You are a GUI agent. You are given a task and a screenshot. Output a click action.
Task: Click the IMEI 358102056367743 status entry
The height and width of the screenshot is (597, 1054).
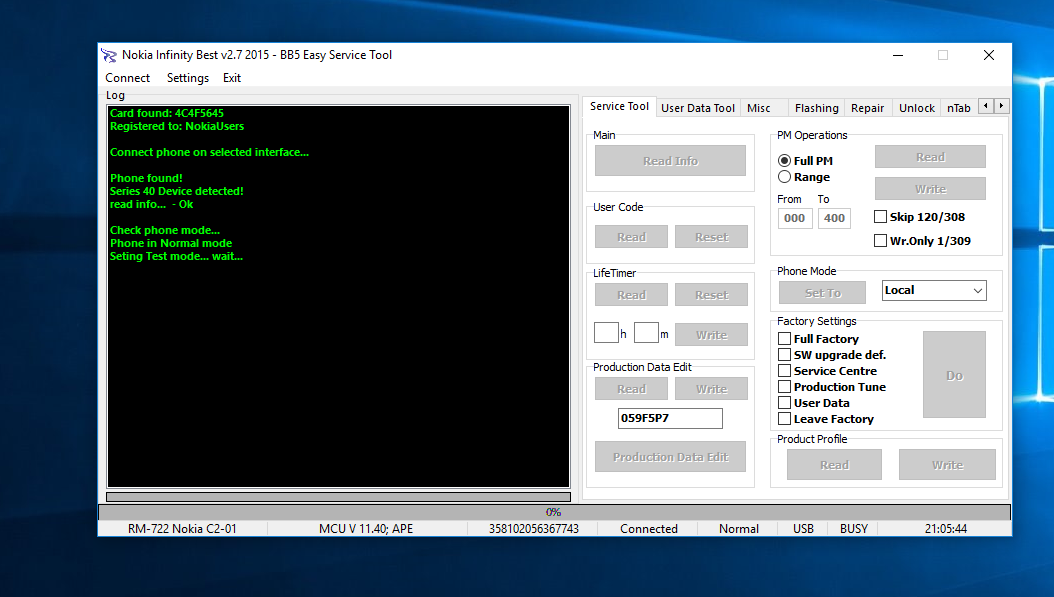(534, 528)
